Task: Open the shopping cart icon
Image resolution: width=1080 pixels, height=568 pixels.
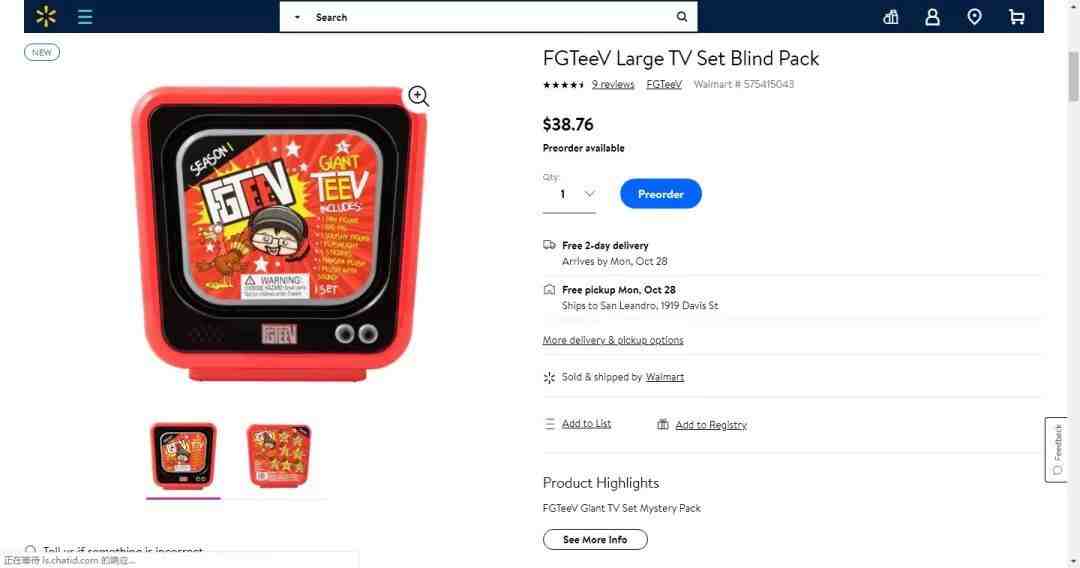Action: pos(1017,17)
